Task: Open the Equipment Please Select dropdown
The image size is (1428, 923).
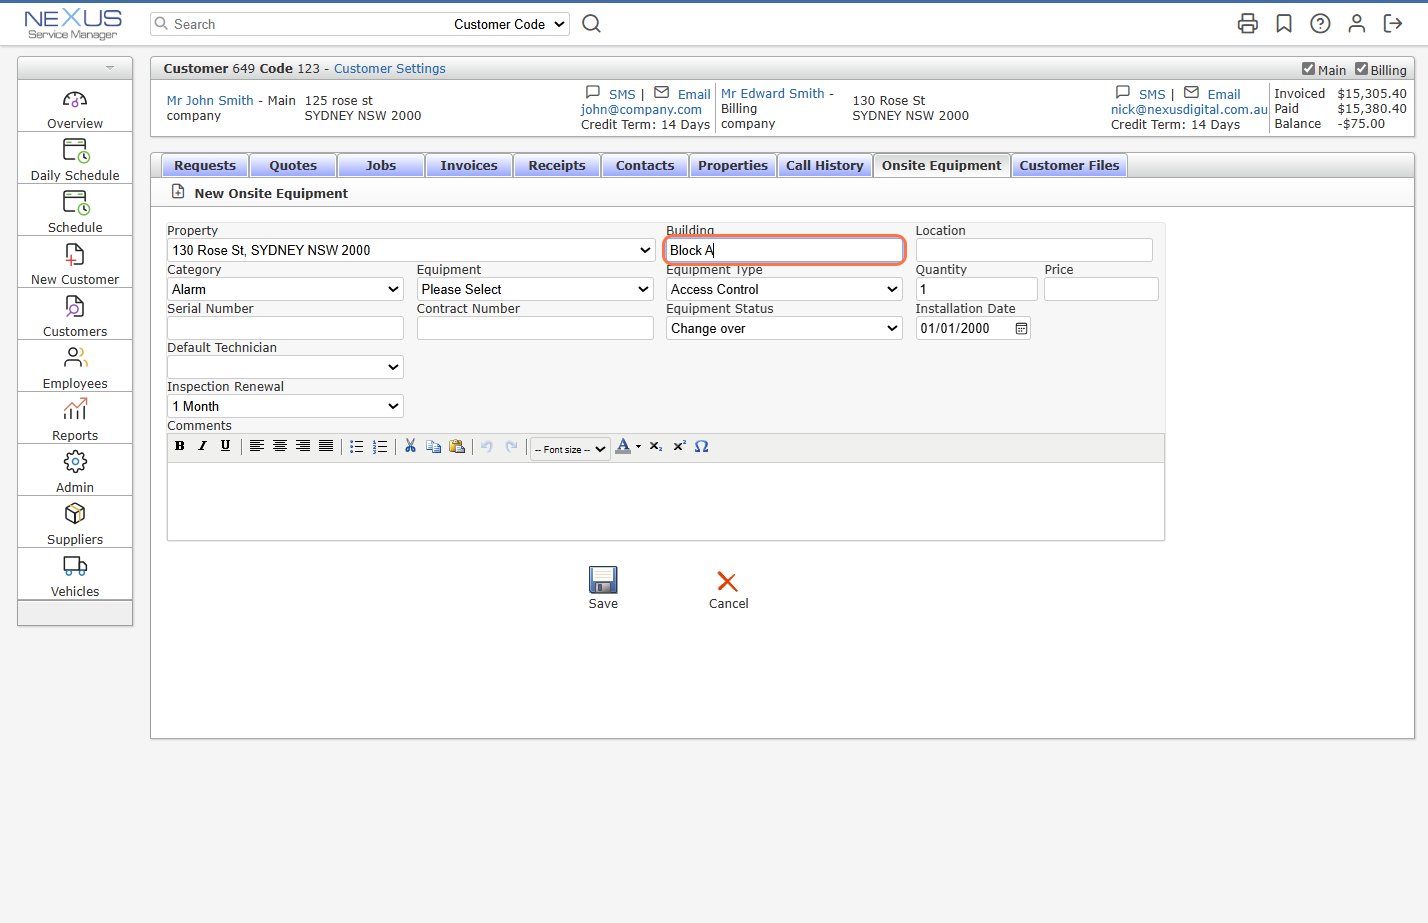Action: click(x=535, y=289)
